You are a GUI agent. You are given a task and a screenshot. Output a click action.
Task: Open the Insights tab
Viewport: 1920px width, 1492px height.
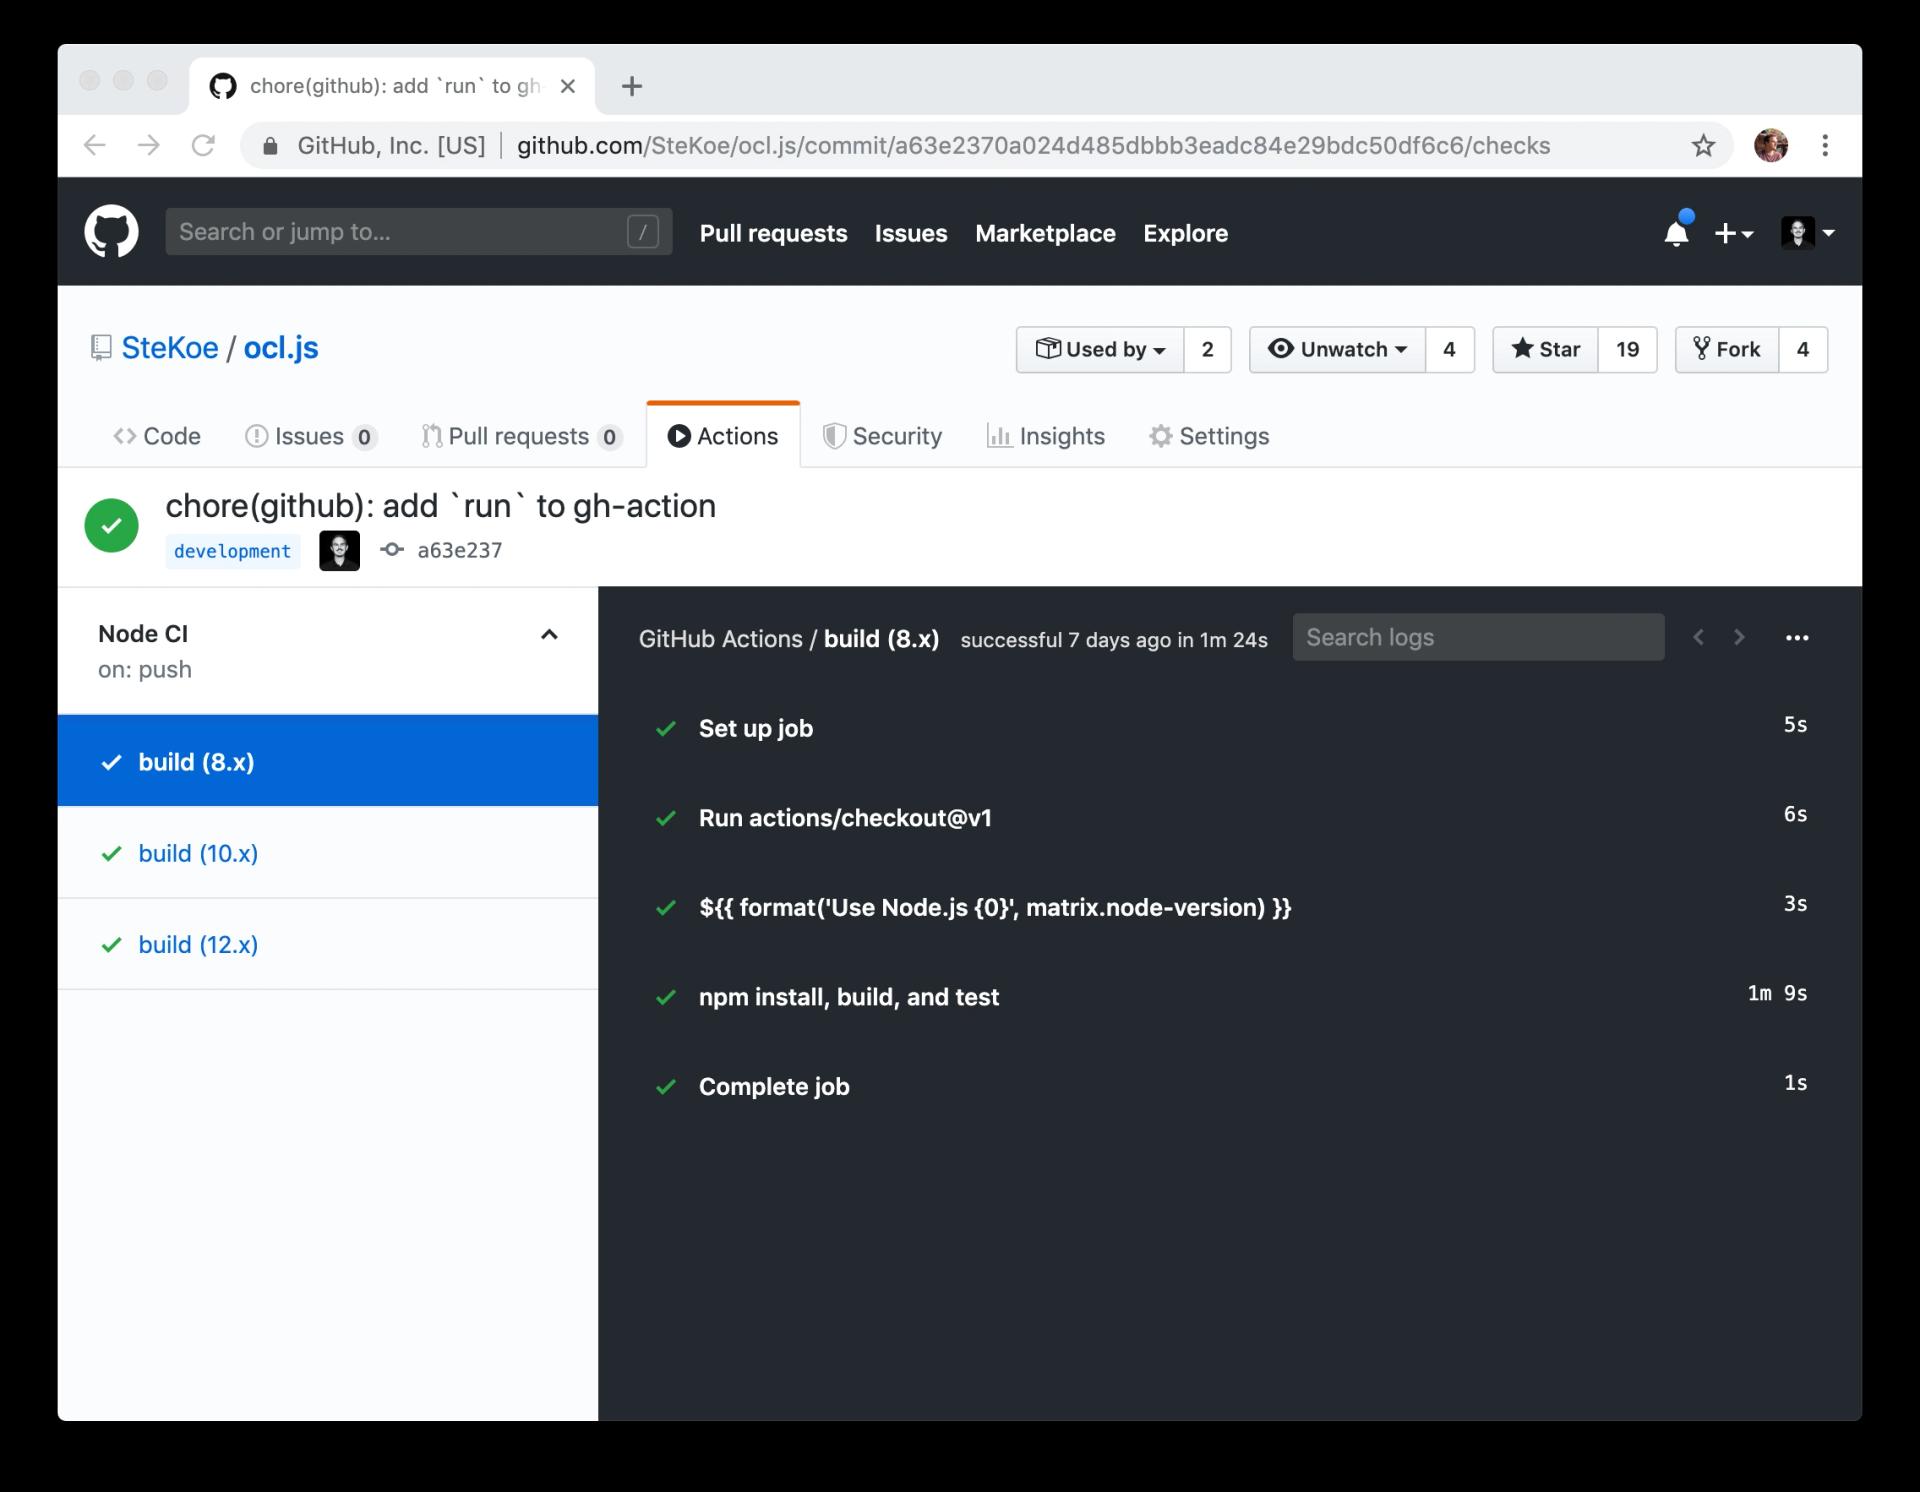(x=1046, y=436)
